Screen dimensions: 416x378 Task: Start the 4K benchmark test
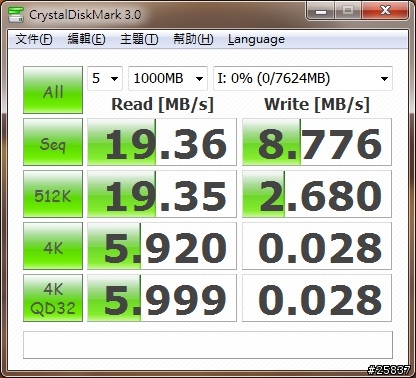(53, 246)
